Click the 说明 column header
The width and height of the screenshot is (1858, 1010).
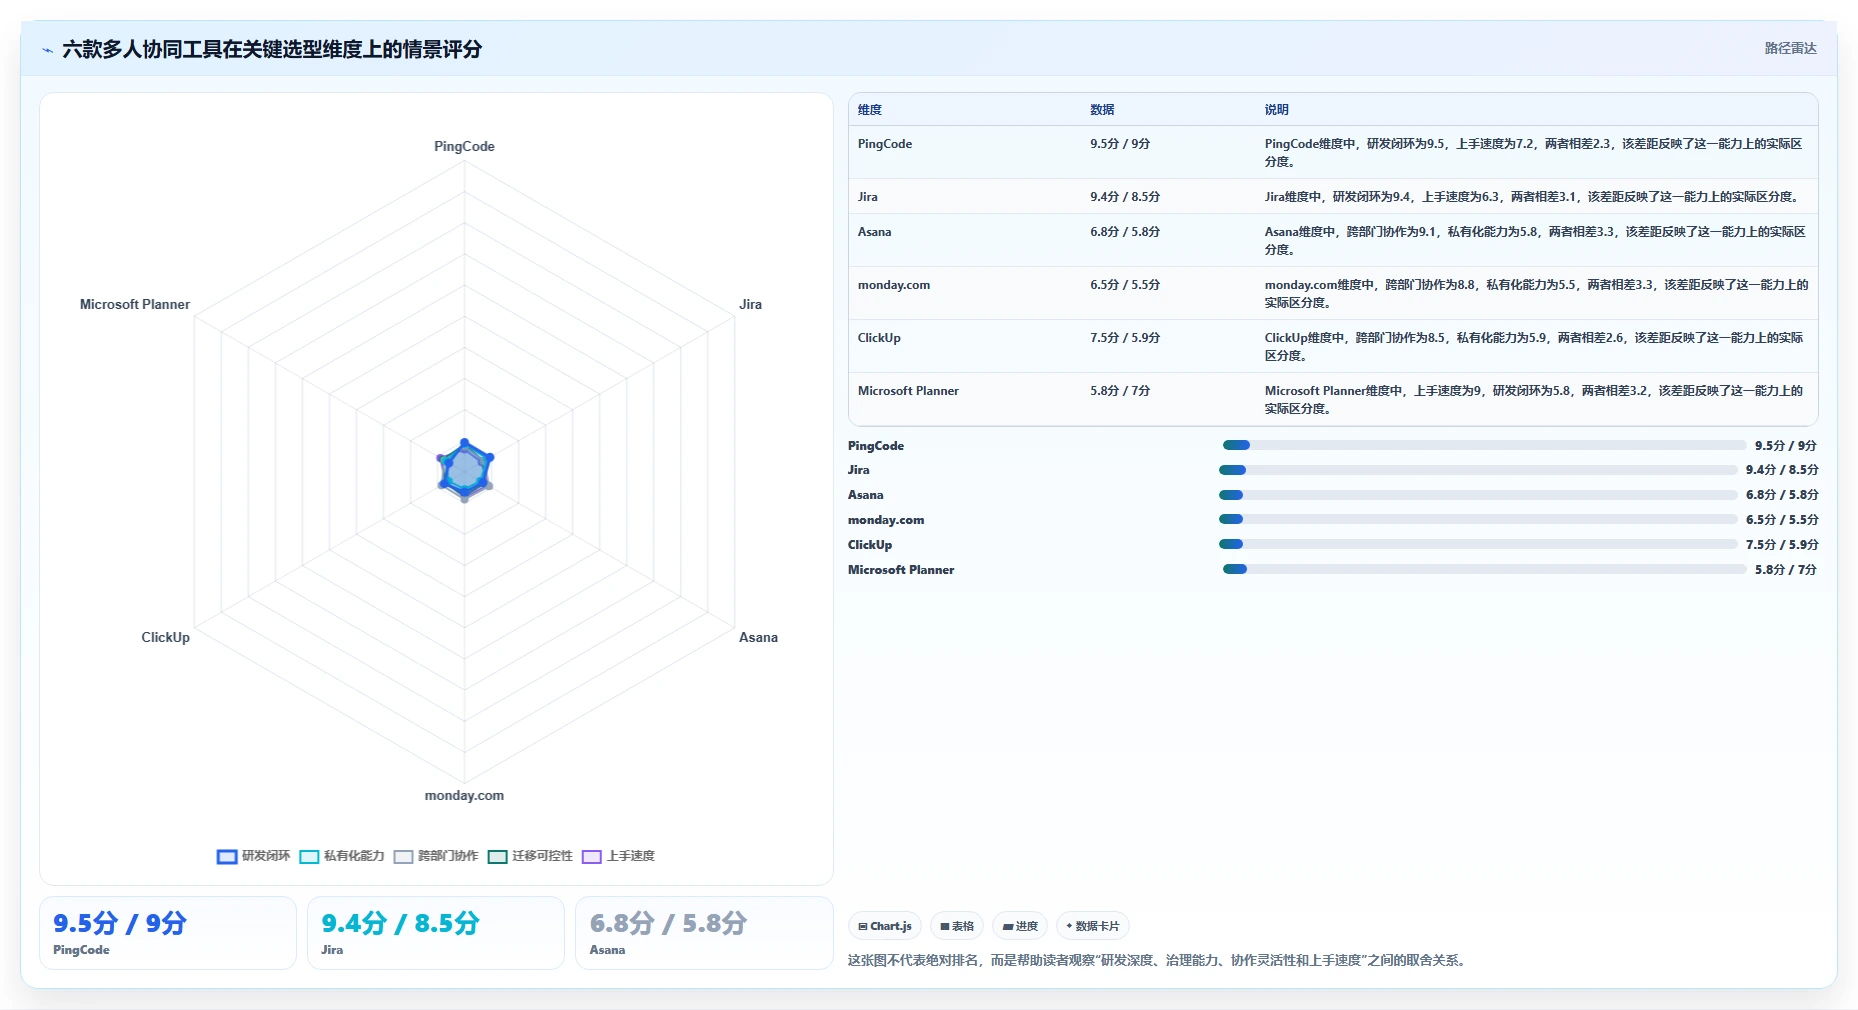[1276, 110]
